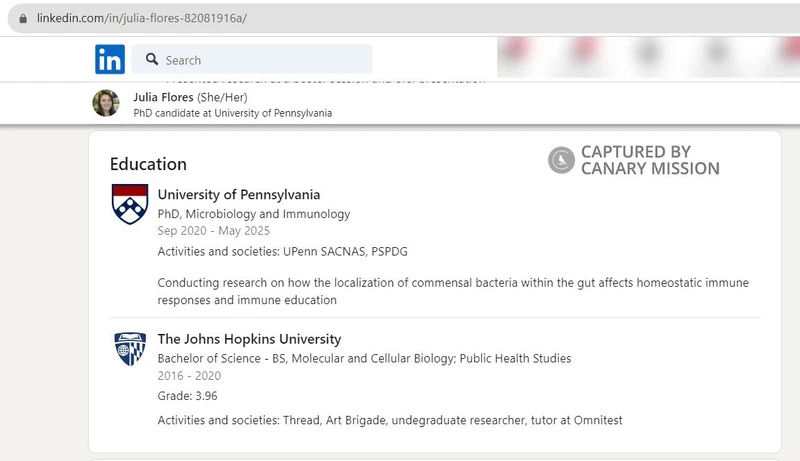Click 'PhD candidate at University of Pennsylvania' headline
The width and height of the screenshot is (800, 461).
point(233,113)
